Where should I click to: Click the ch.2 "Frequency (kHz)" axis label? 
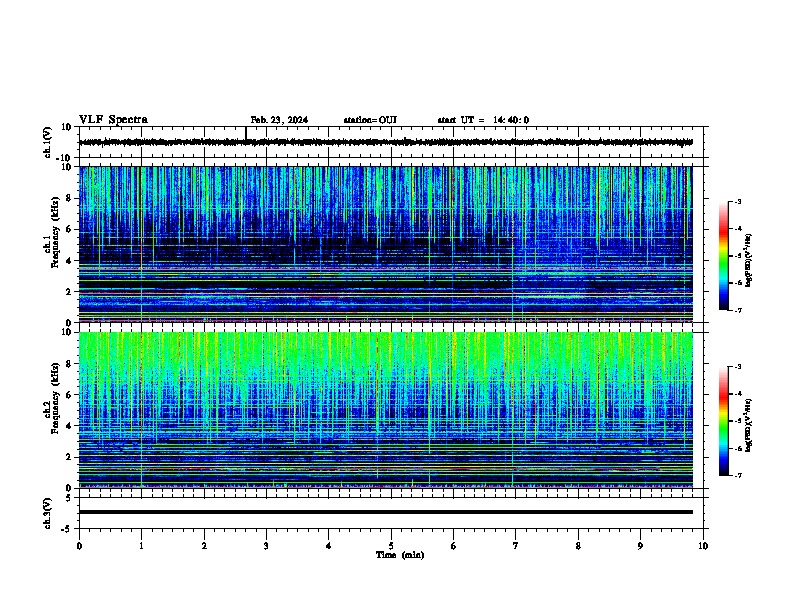click(x=54, y=398)
